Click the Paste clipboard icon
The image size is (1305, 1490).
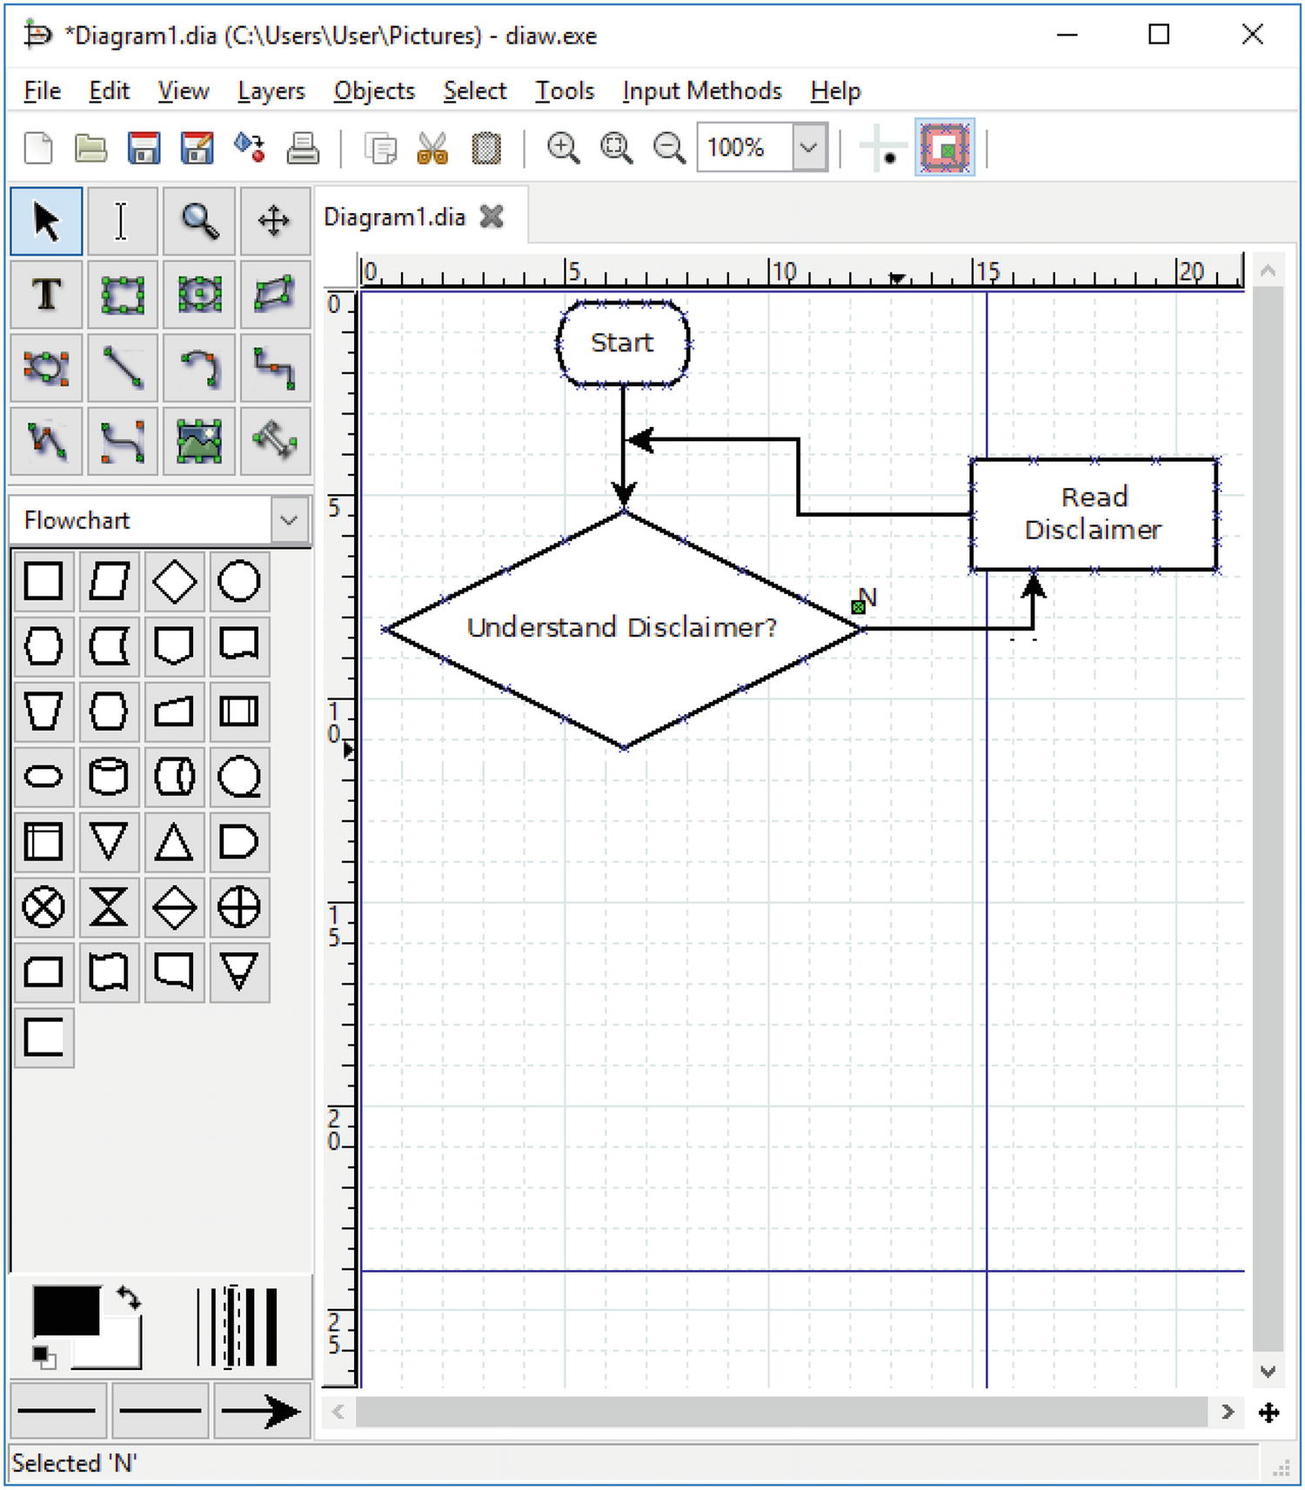[486, 149]
